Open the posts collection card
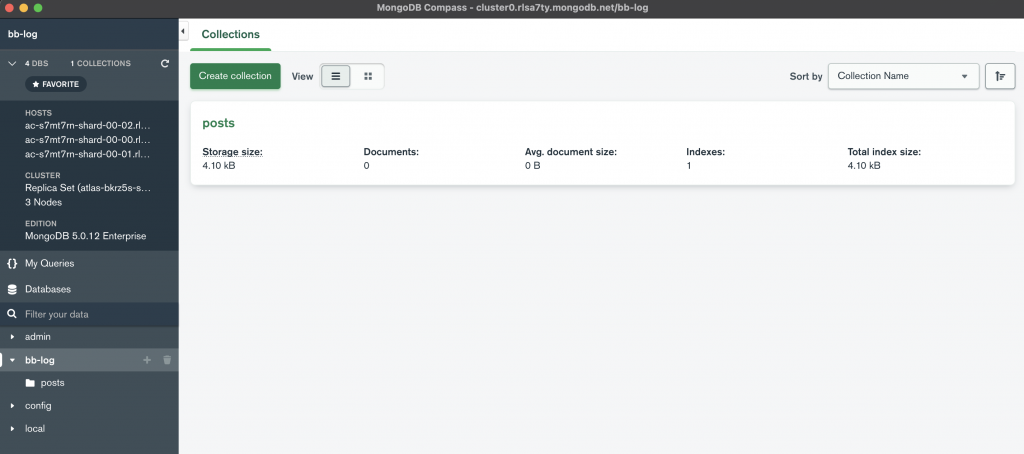The height and width of the screenshot is (454, 1024). coord(602,143)
